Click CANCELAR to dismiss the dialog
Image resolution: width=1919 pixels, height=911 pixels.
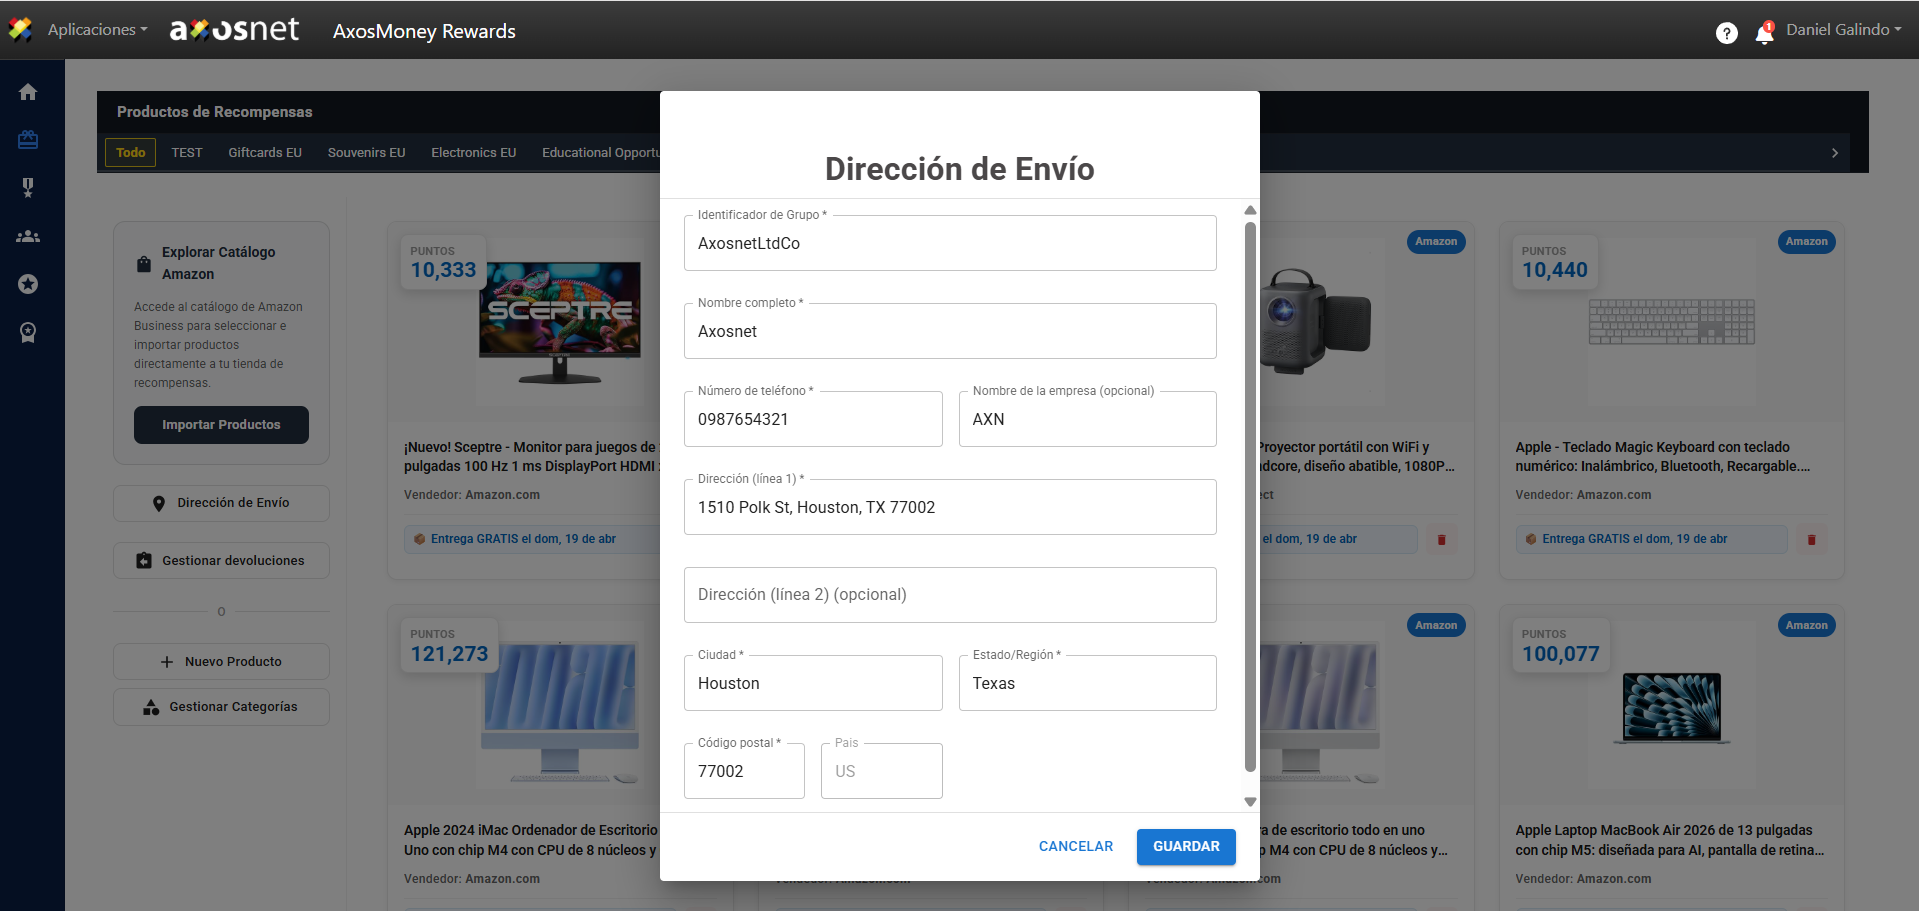(x=1075, y=846)
